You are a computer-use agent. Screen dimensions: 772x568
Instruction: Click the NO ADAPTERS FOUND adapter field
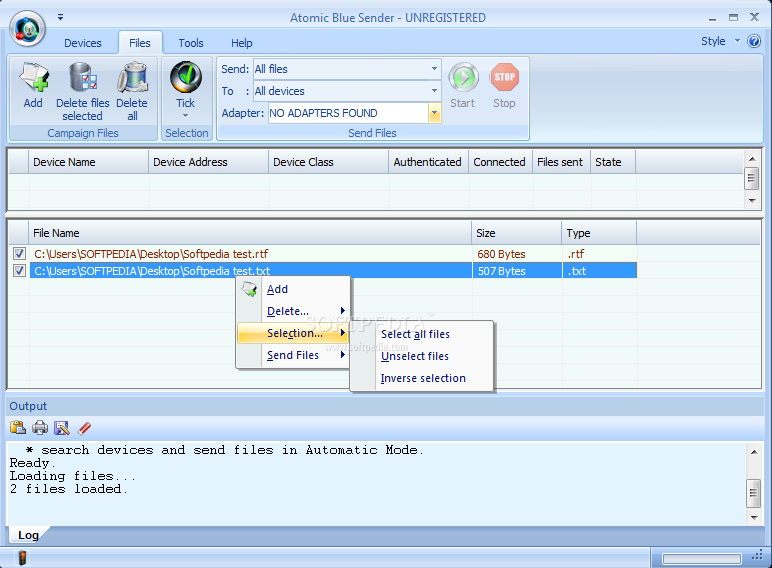point(348,113)
